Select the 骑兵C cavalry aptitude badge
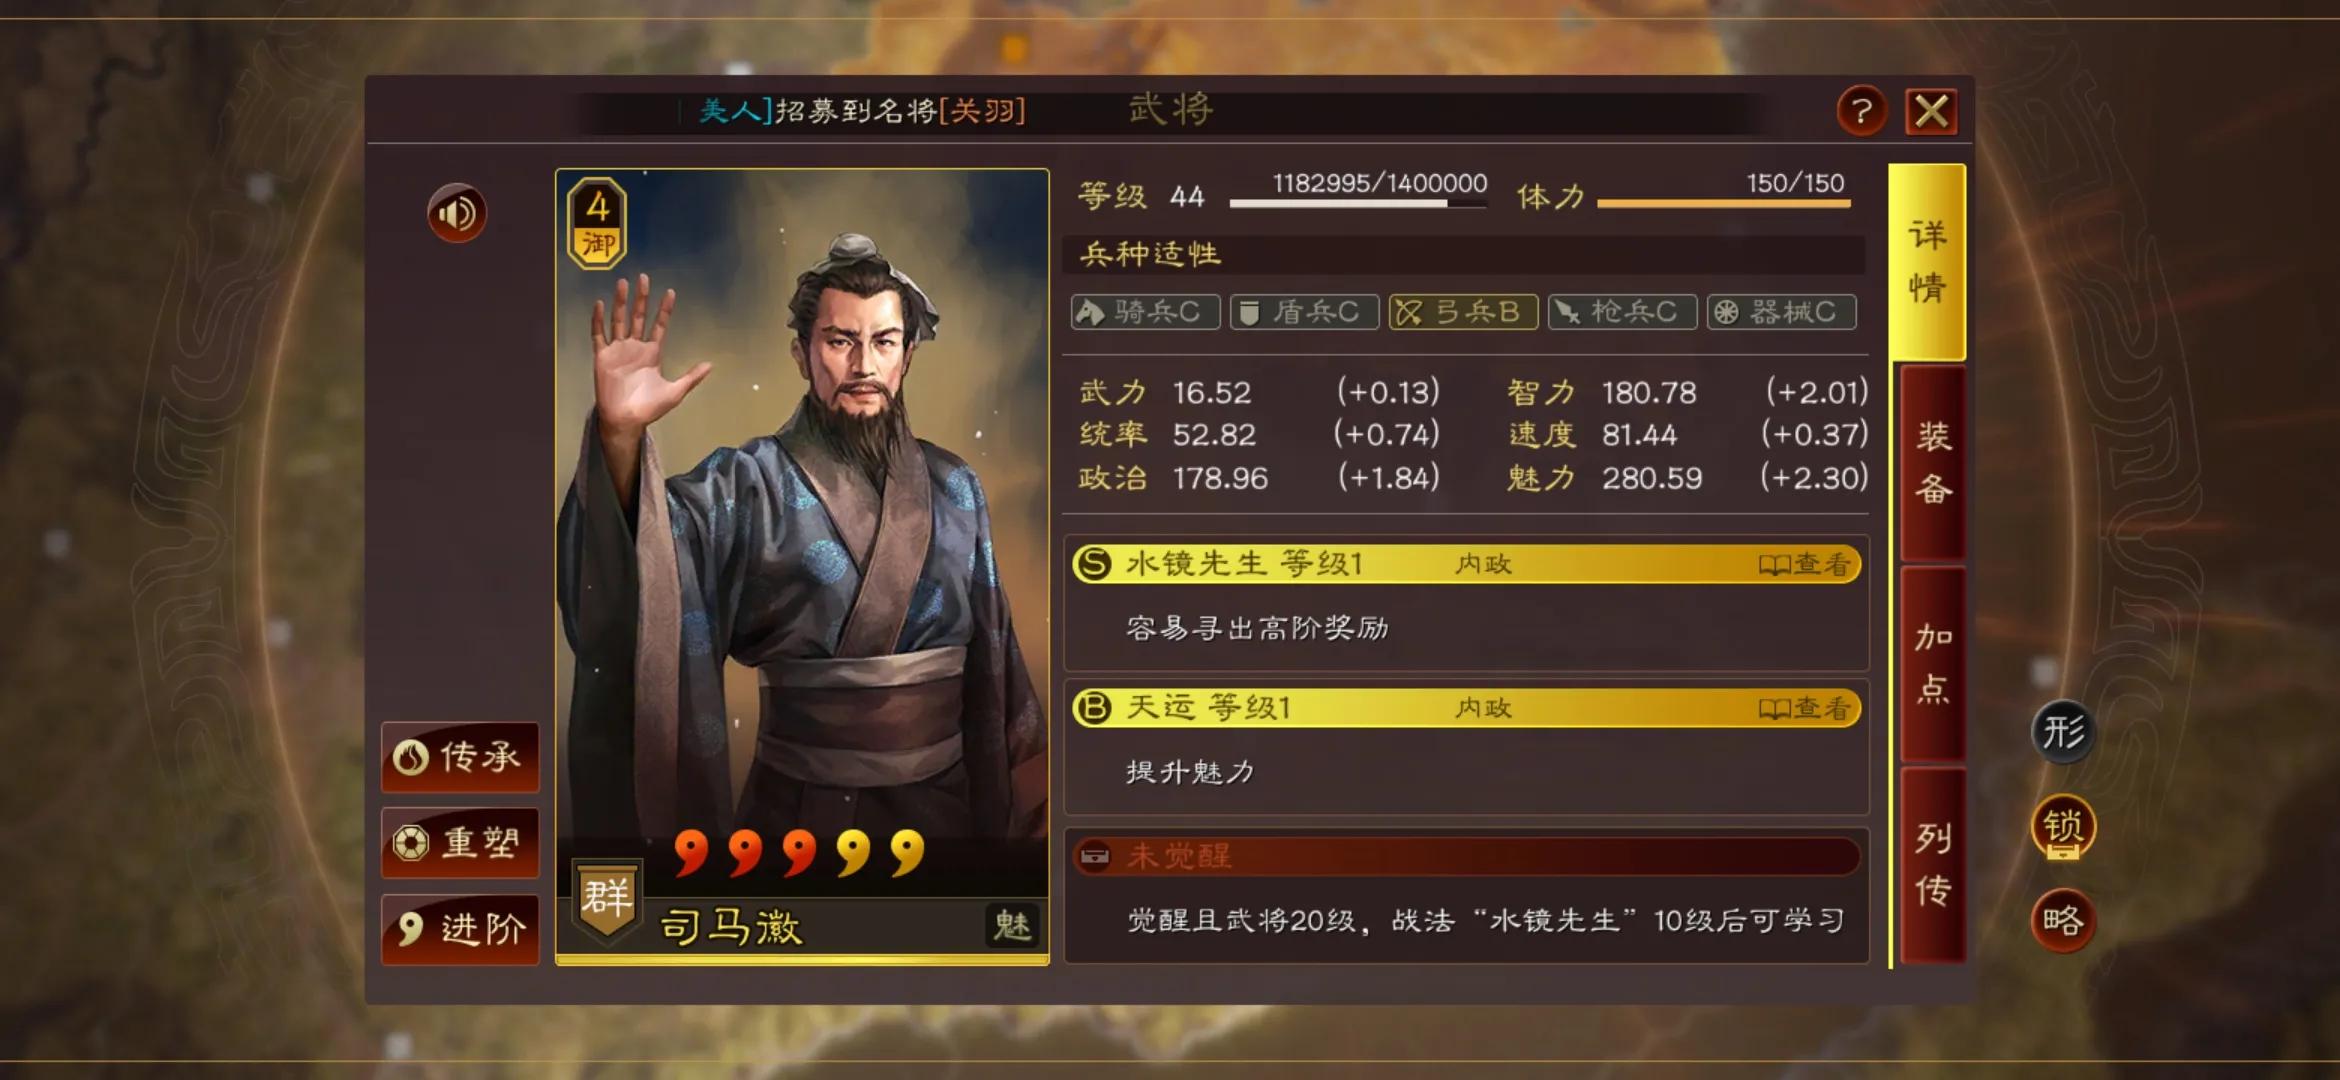 (1145, 312)
